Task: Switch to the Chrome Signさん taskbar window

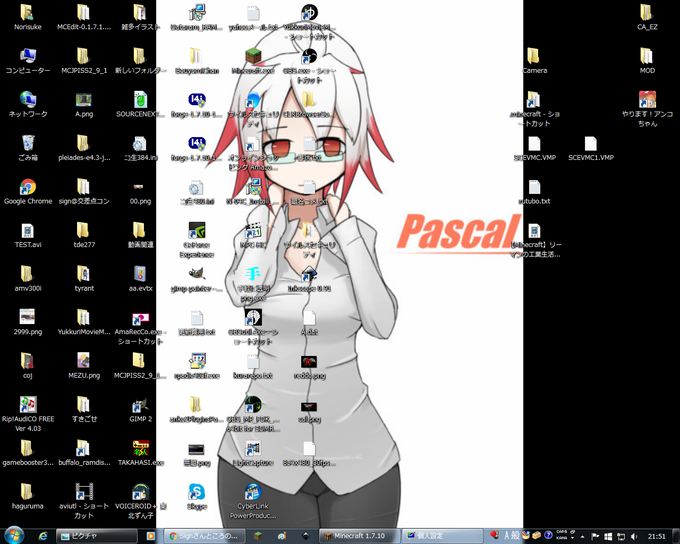Action: click(x=205, y=536)
